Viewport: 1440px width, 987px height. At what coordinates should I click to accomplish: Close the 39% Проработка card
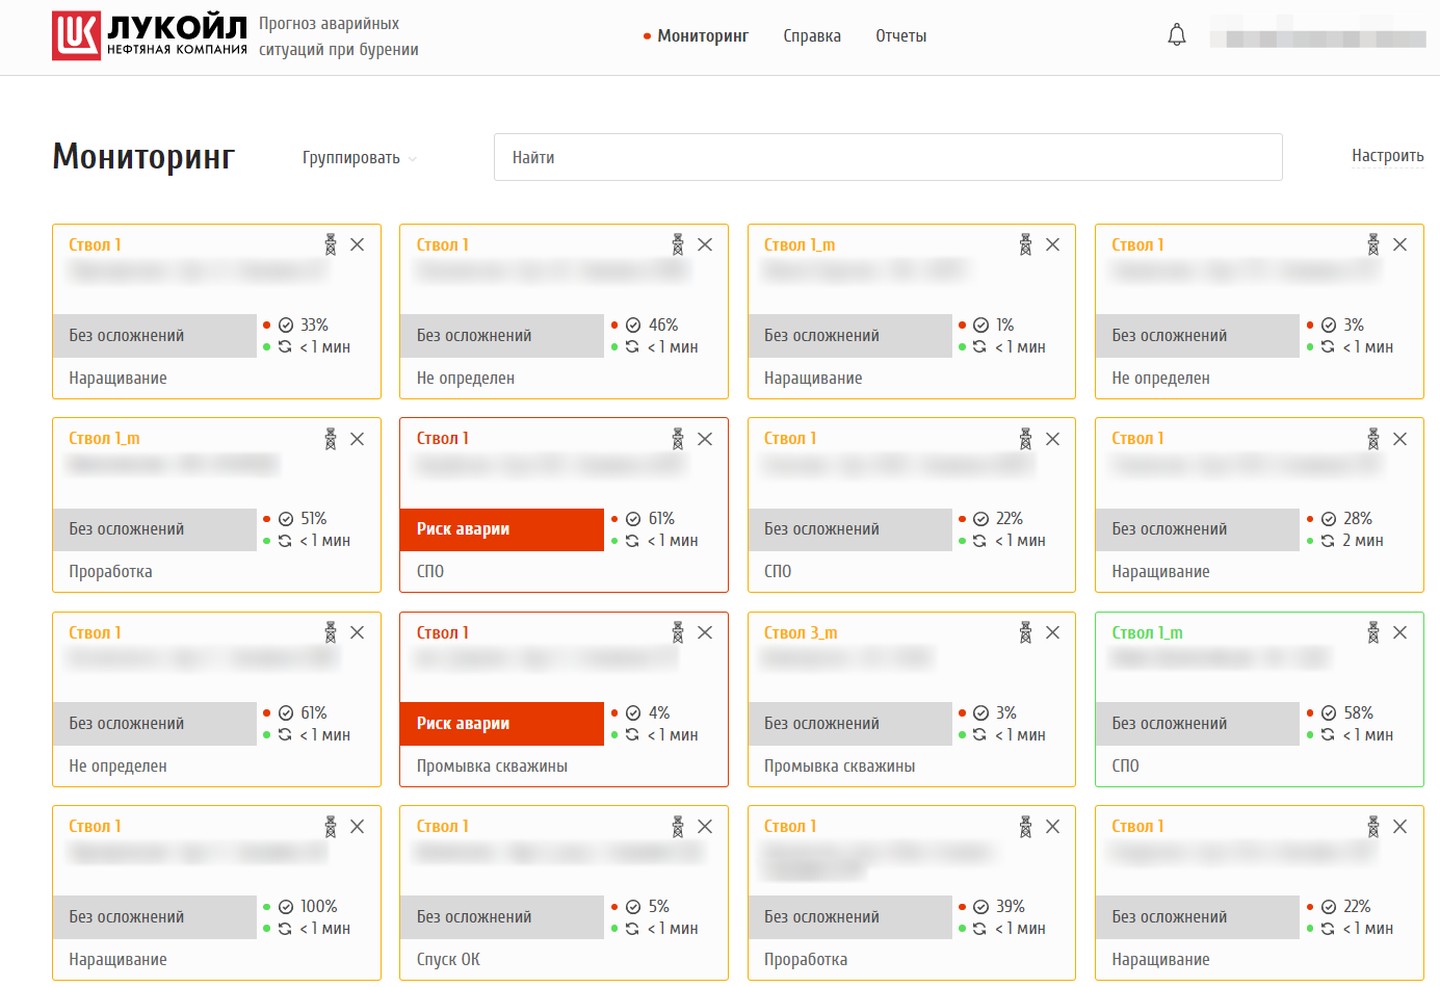coord(1052,827)
